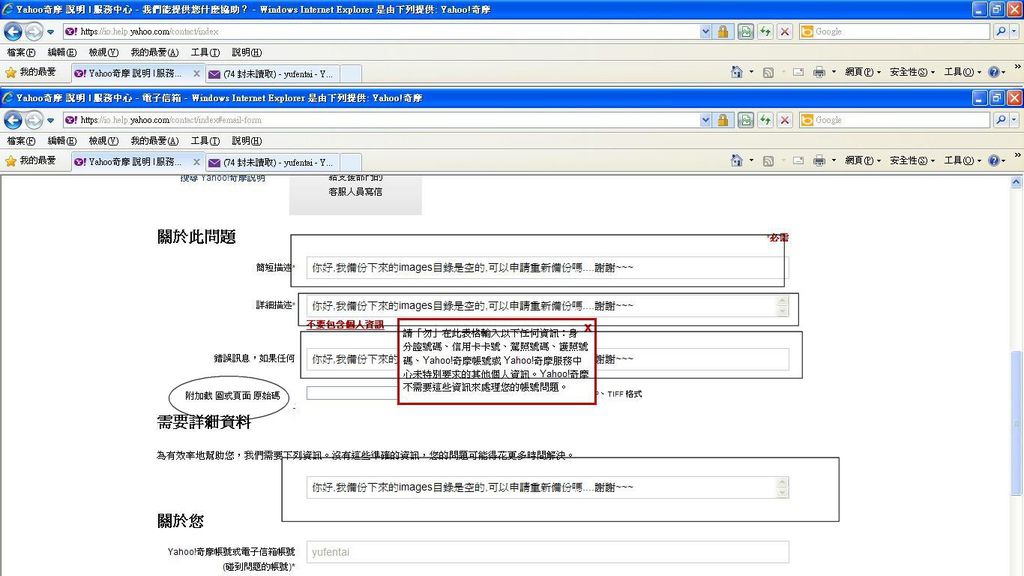Click the read mail icon in 電子信箱 window

798,161
